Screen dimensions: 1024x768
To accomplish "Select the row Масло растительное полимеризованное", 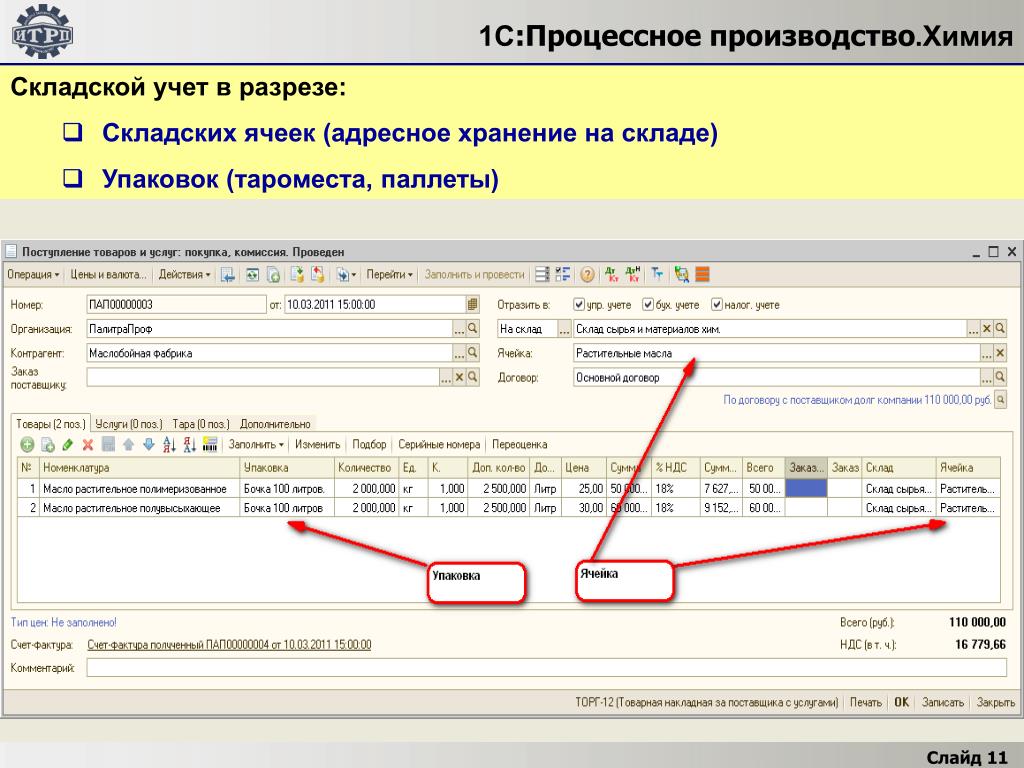I will pyautogui.click(x=508, y=488).
